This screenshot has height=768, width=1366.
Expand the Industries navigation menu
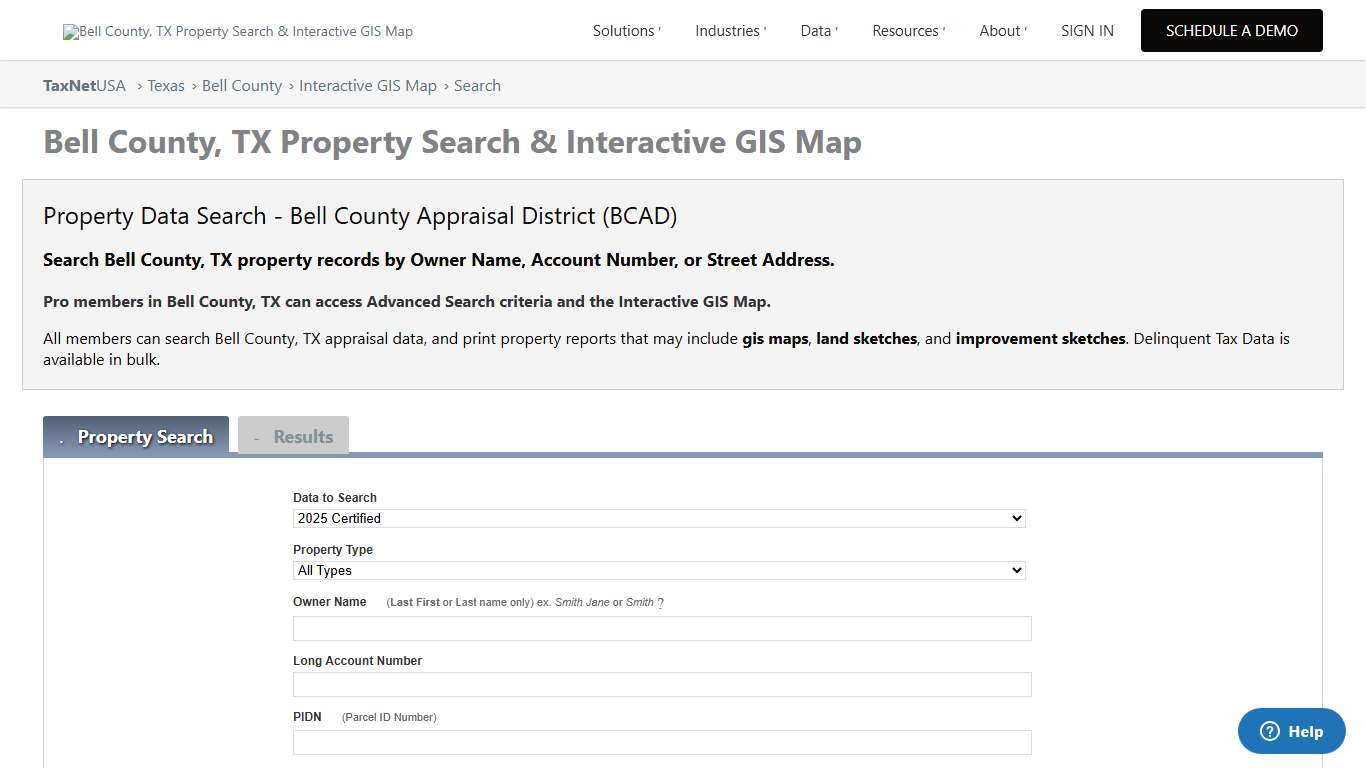729,30
